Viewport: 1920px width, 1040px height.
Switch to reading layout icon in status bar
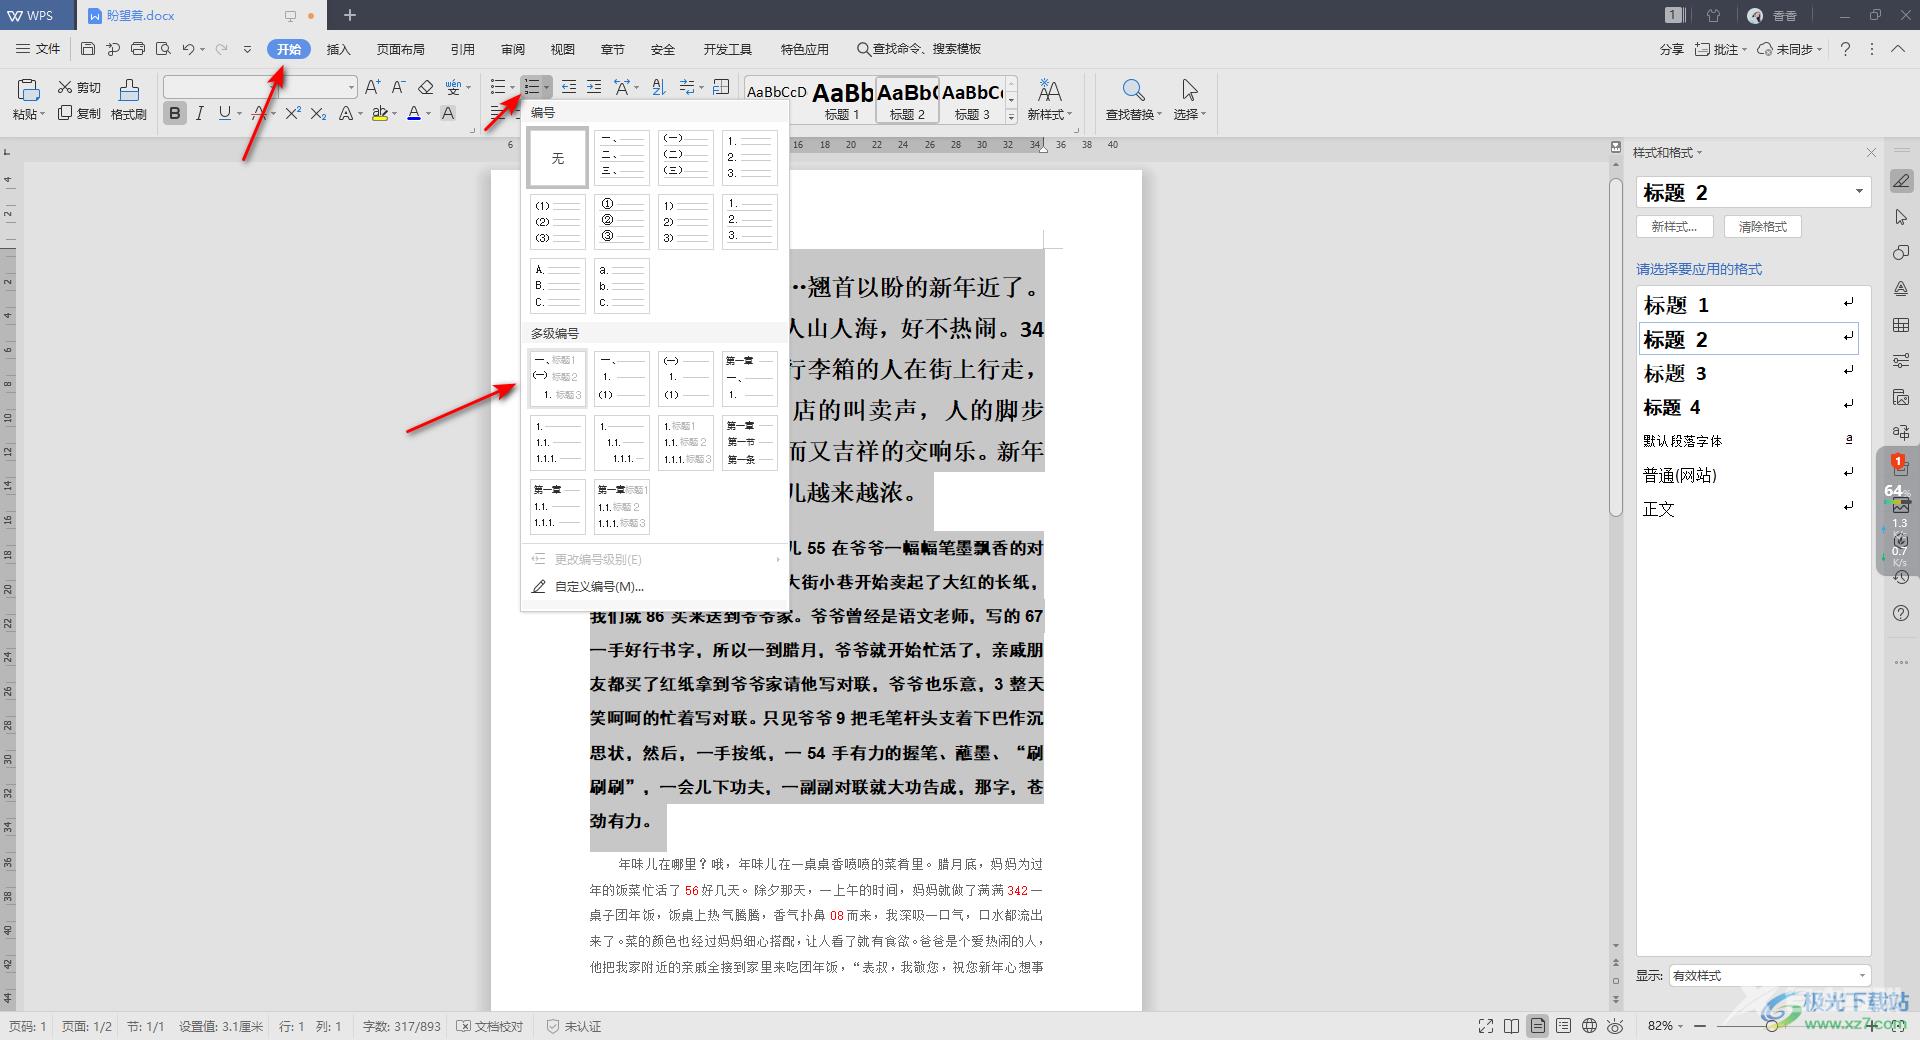pyautogui.click(x=1512, y=1026)
